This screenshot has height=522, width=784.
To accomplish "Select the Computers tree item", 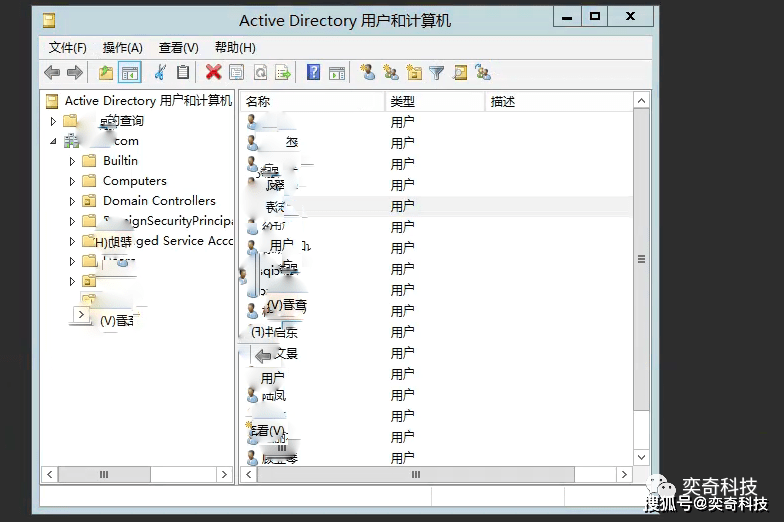I will tap(134, 180).
